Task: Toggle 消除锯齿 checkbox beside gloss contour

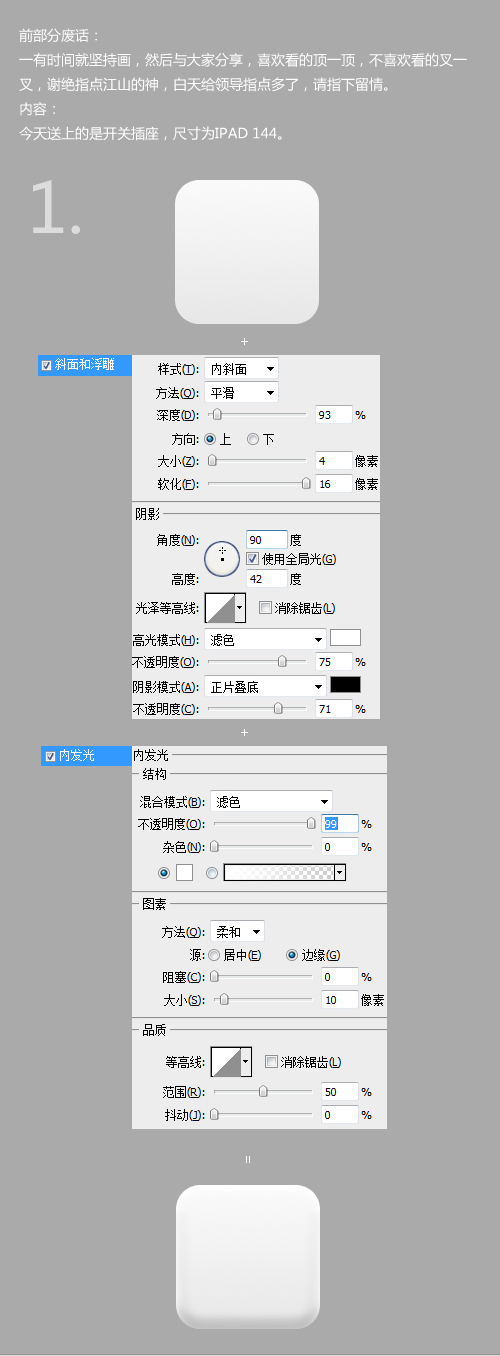Action: pos(265,607)
